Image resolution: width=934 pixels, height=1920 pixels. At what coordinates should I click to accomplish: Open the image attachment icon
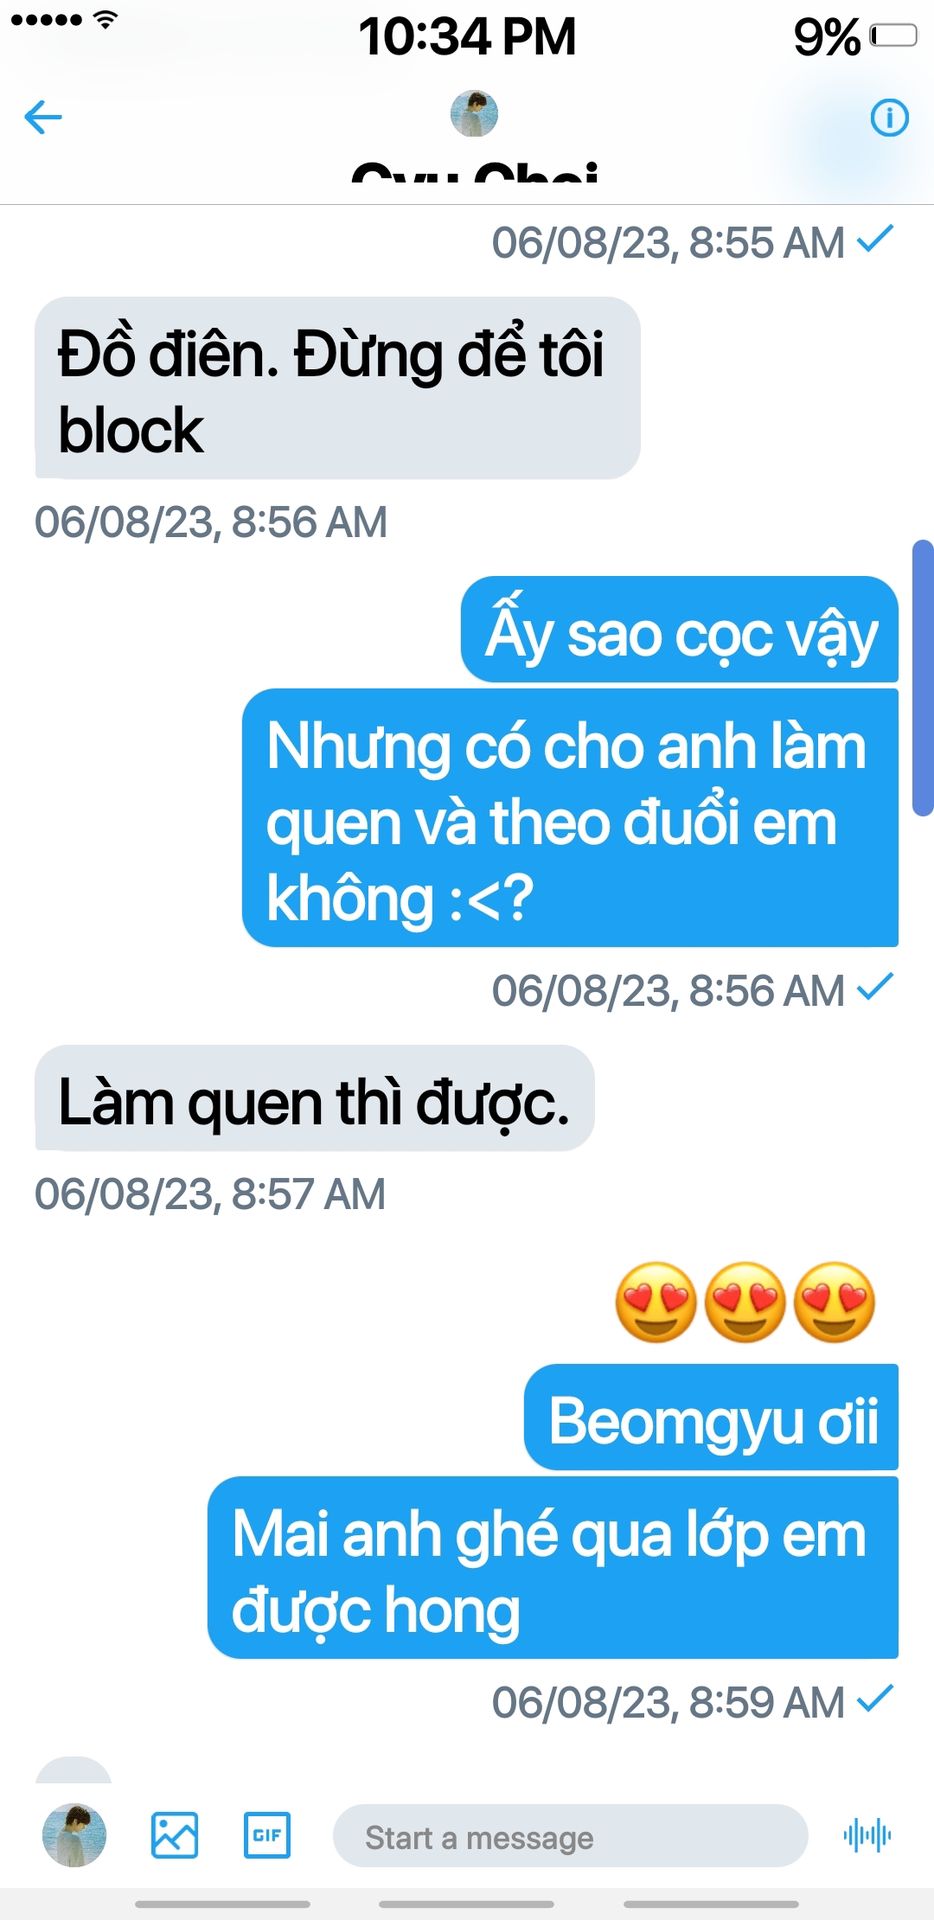(174, 1835)
